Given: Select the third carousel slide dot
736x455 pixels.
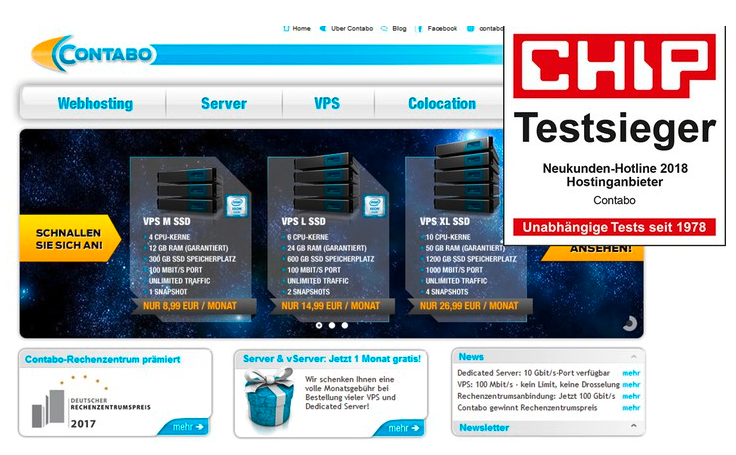Looking at the screenshot, I should pyautogui.click(x=345, y=325).
